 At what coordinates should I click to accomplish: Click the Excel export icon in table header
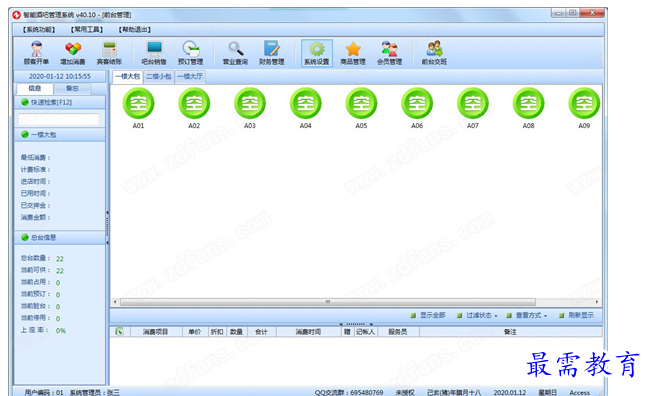point(119,332)
